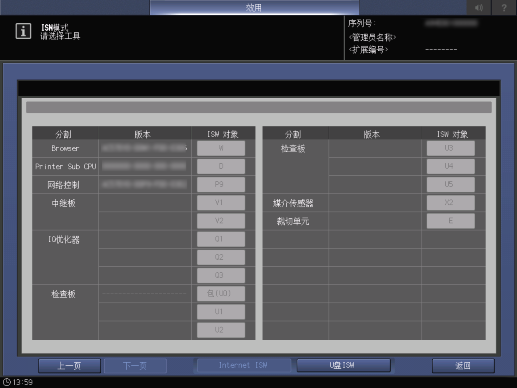Click the 扩展编号 label
The height and width of the screenshot is (388, 517).
point(368,50)
